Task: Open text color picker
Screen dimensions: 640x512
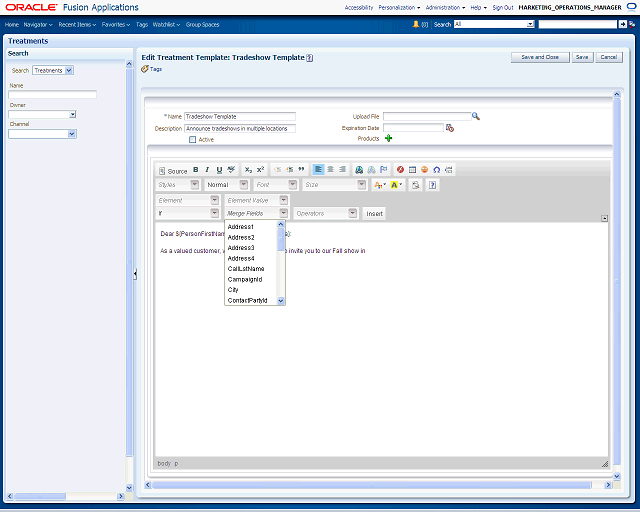Action: click(379, 185)
